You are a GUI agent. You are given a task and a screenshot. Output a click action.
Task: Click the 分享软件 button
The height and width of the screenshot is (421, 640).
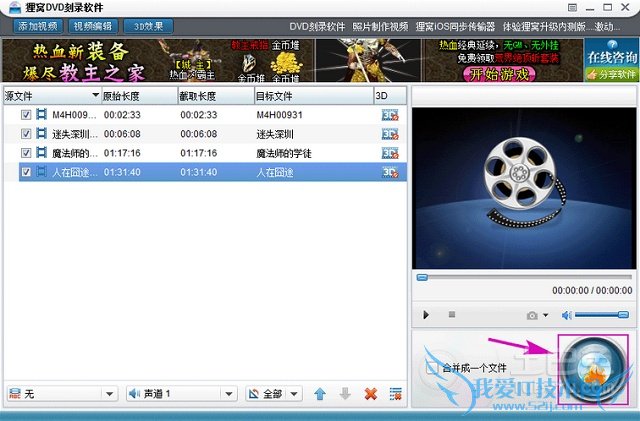pos(611,75)
